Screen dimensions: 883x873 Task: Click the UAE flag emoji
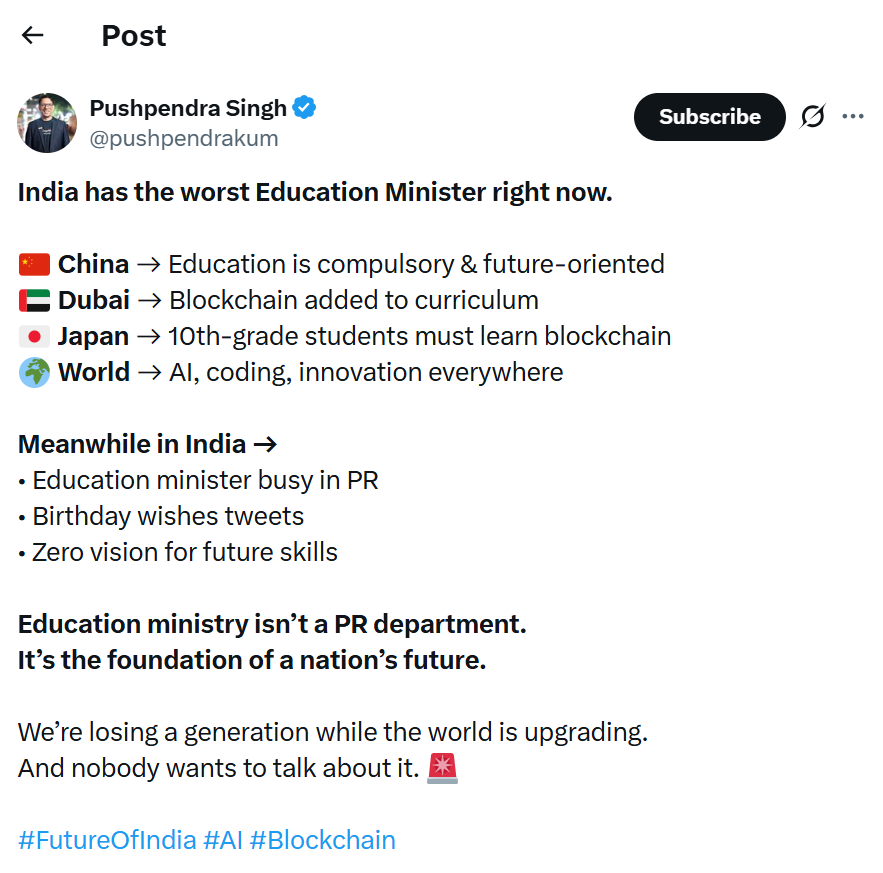coord(34,301)
